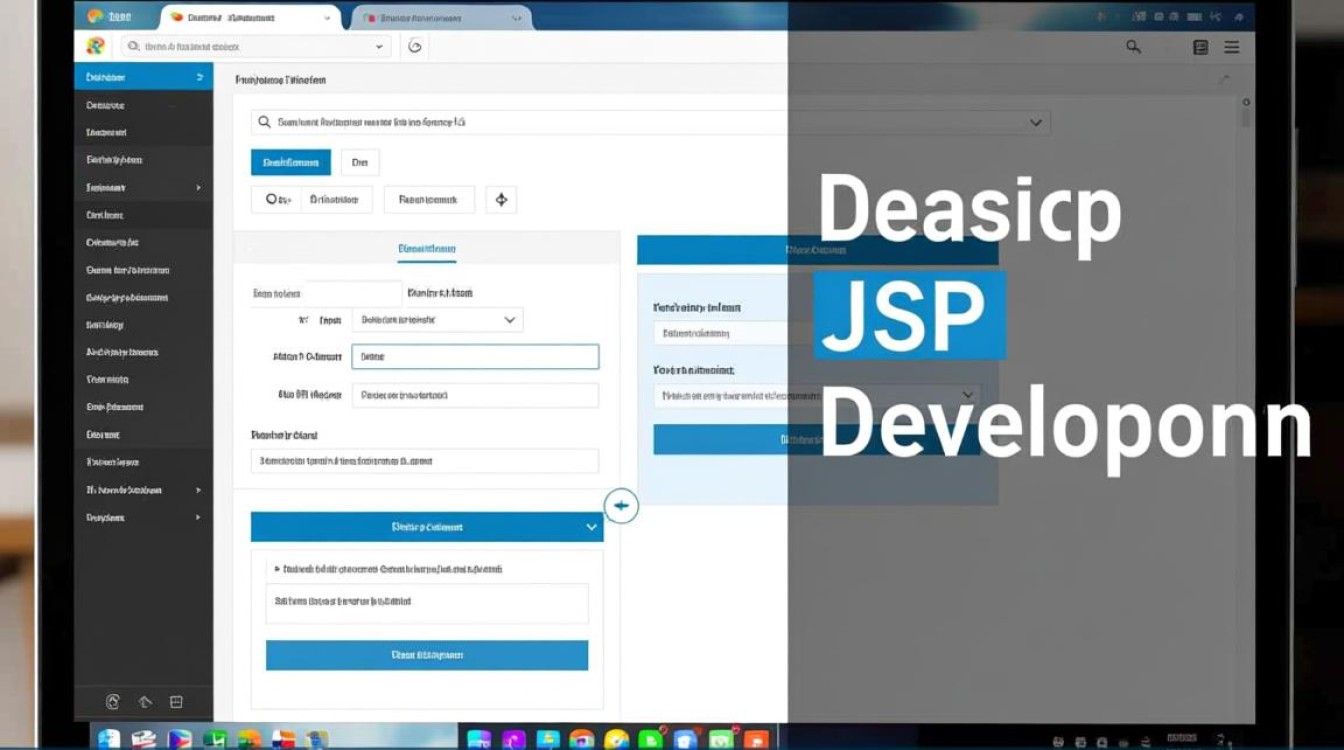
Task: Click the circular left-arrow button between the two panels
Action: (x=621, y=506)
